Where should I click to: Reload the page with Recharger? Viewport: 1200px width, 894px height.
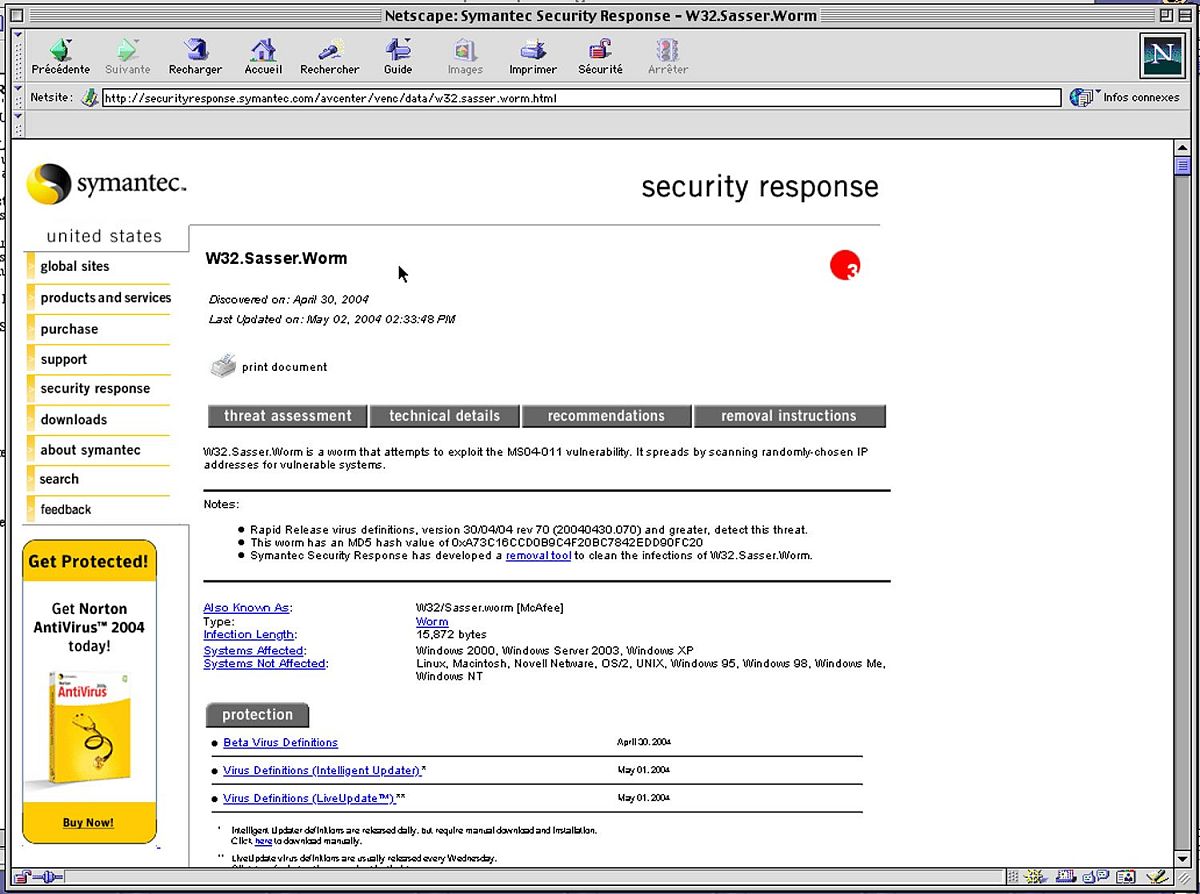tap(195, 56)
